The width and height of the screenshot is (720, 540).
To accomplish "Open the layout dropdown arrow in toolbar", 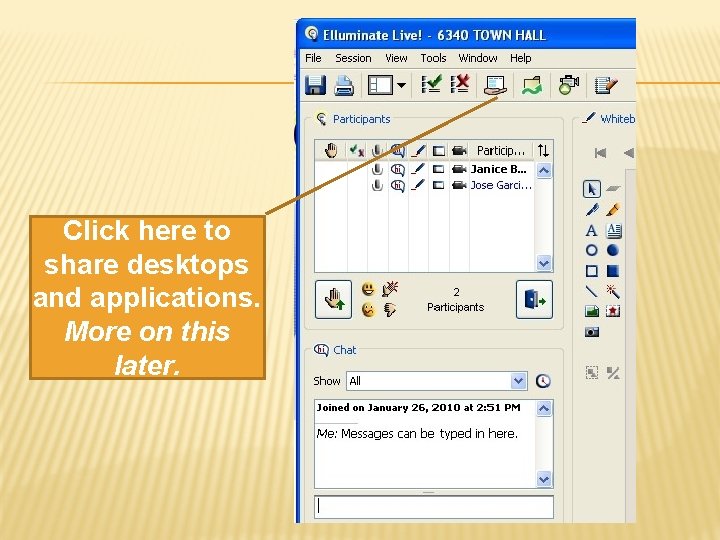I will 401,85.
